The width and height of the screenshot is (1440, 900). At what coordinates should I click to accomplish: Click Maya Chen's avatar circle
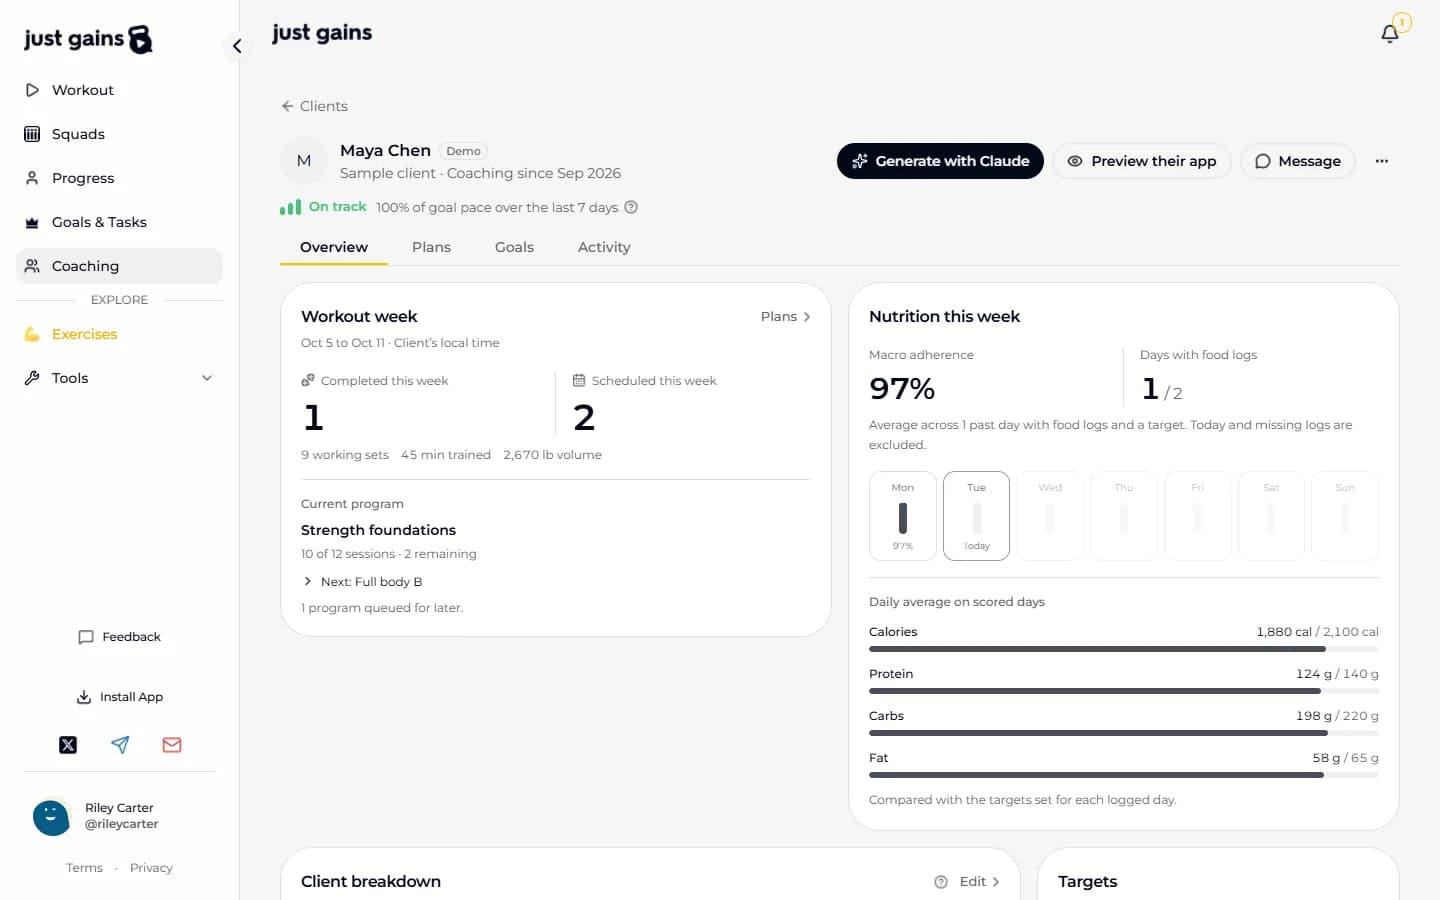point(304,161)
